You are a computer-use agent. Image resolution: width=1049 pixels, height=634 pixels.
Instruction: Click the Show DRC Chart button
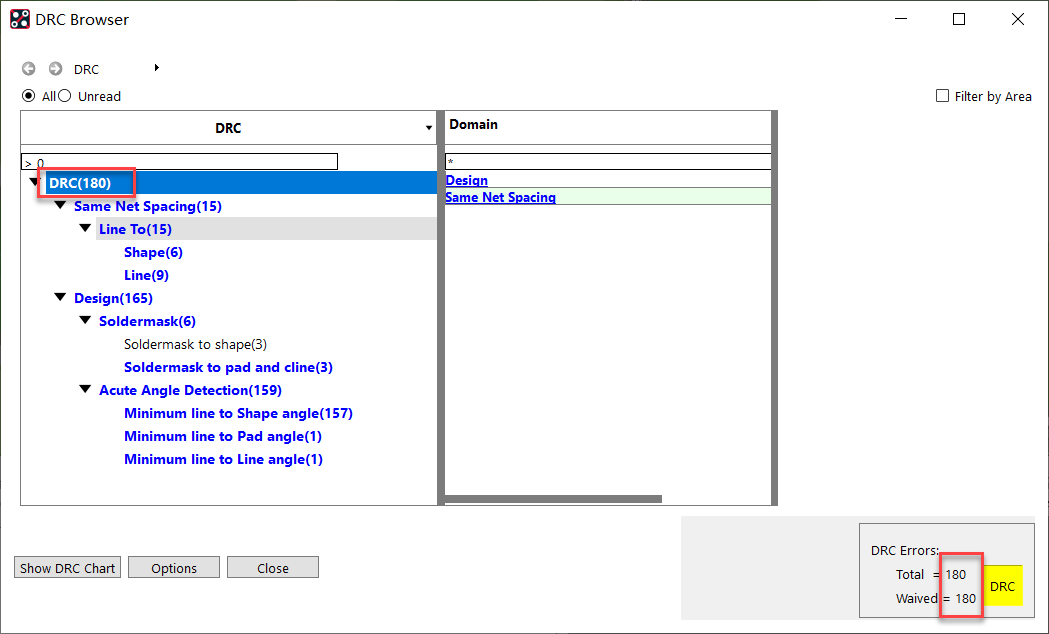coord(68,568)
